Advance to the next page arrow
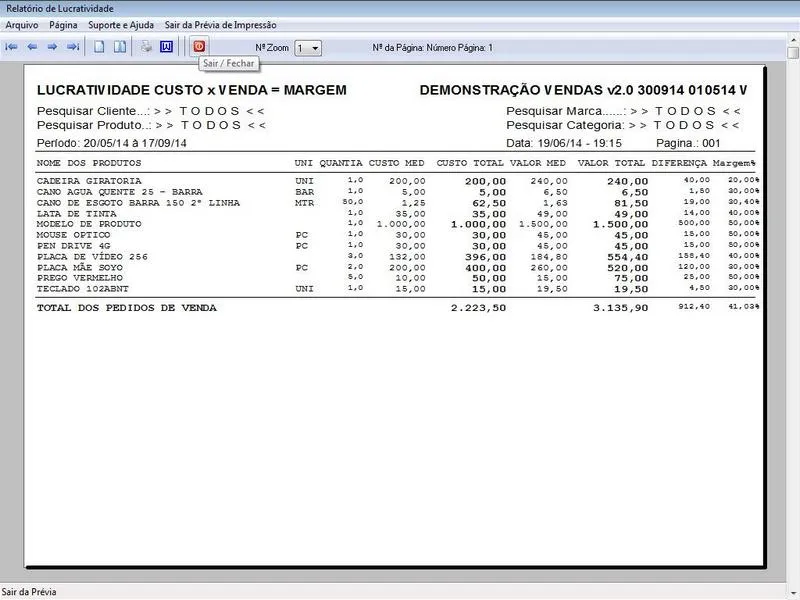The image size is (800, 600). [52, 47]
